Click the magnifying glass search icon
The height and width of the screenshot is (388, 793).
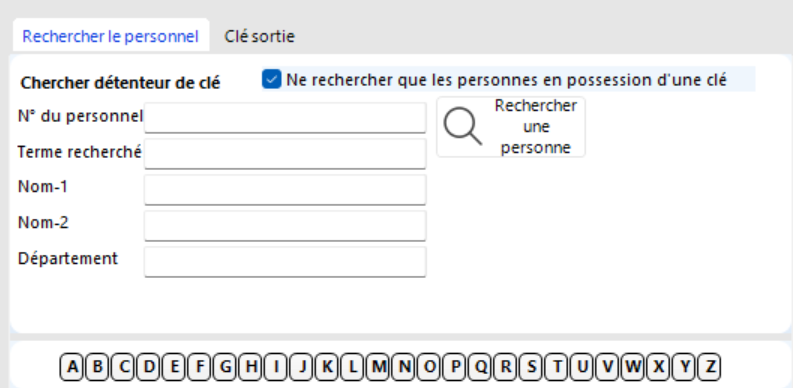point(462,126)
